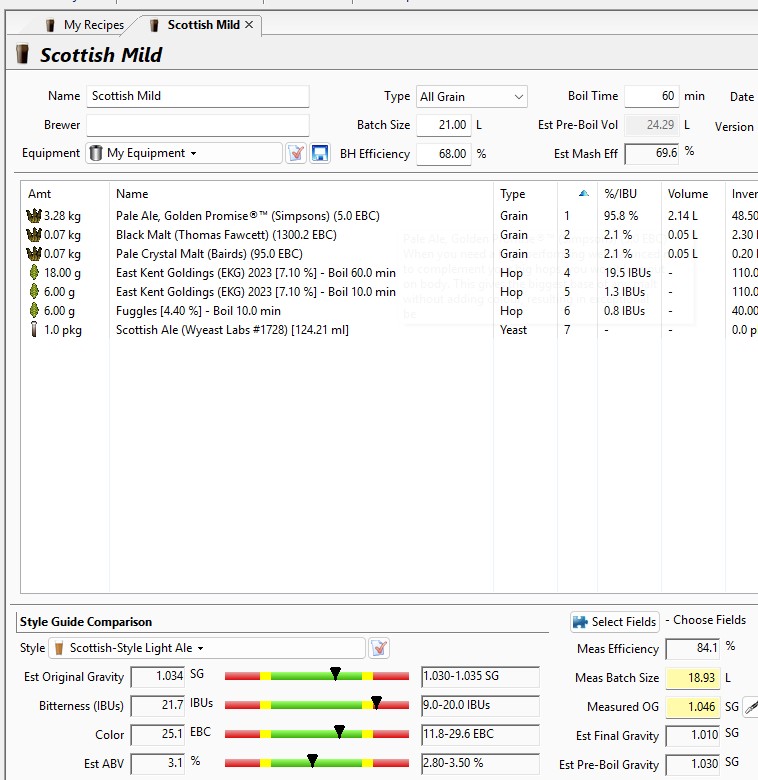Click the hydrometer icon beside Measured OG
The height and width of the screenshot is (780, 758).
tap(750, 707)
